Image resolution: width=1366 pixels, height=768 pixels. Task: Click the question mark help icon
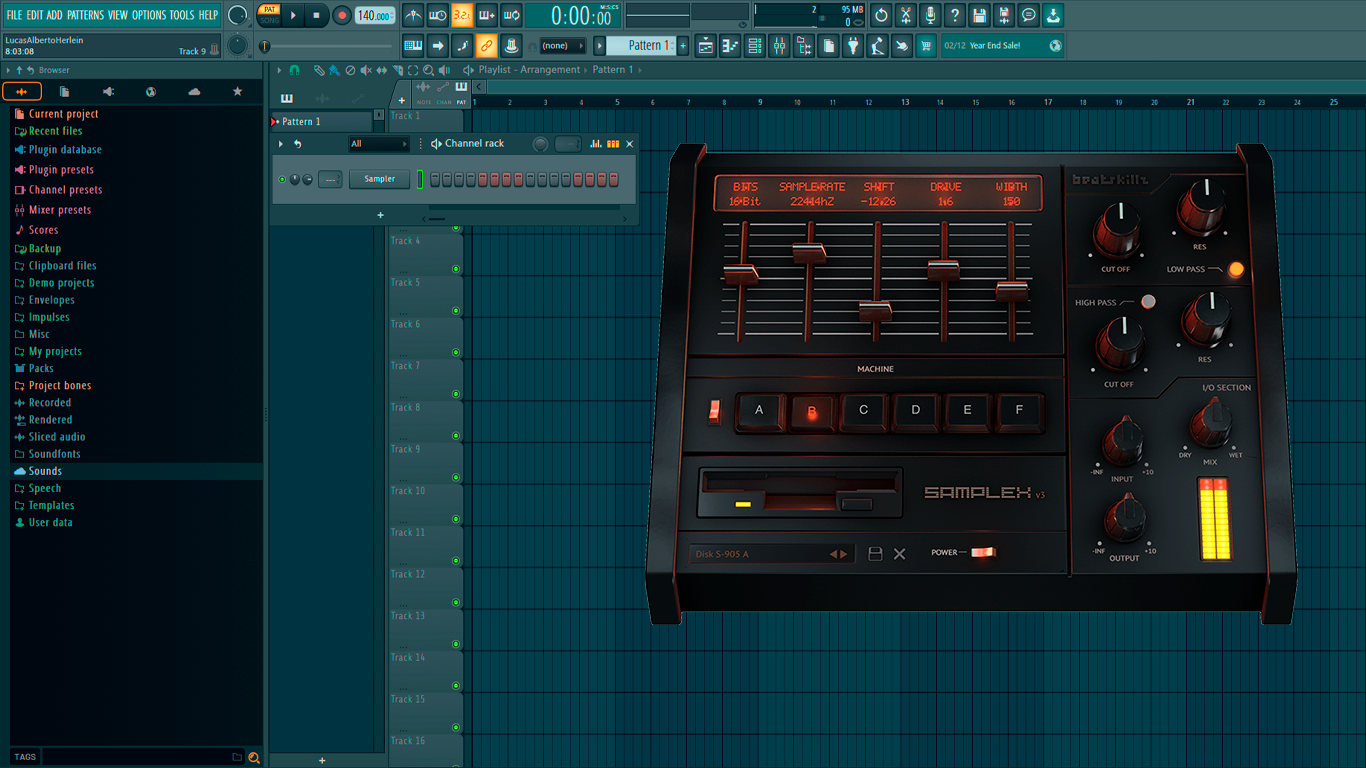tap(955, 16)
